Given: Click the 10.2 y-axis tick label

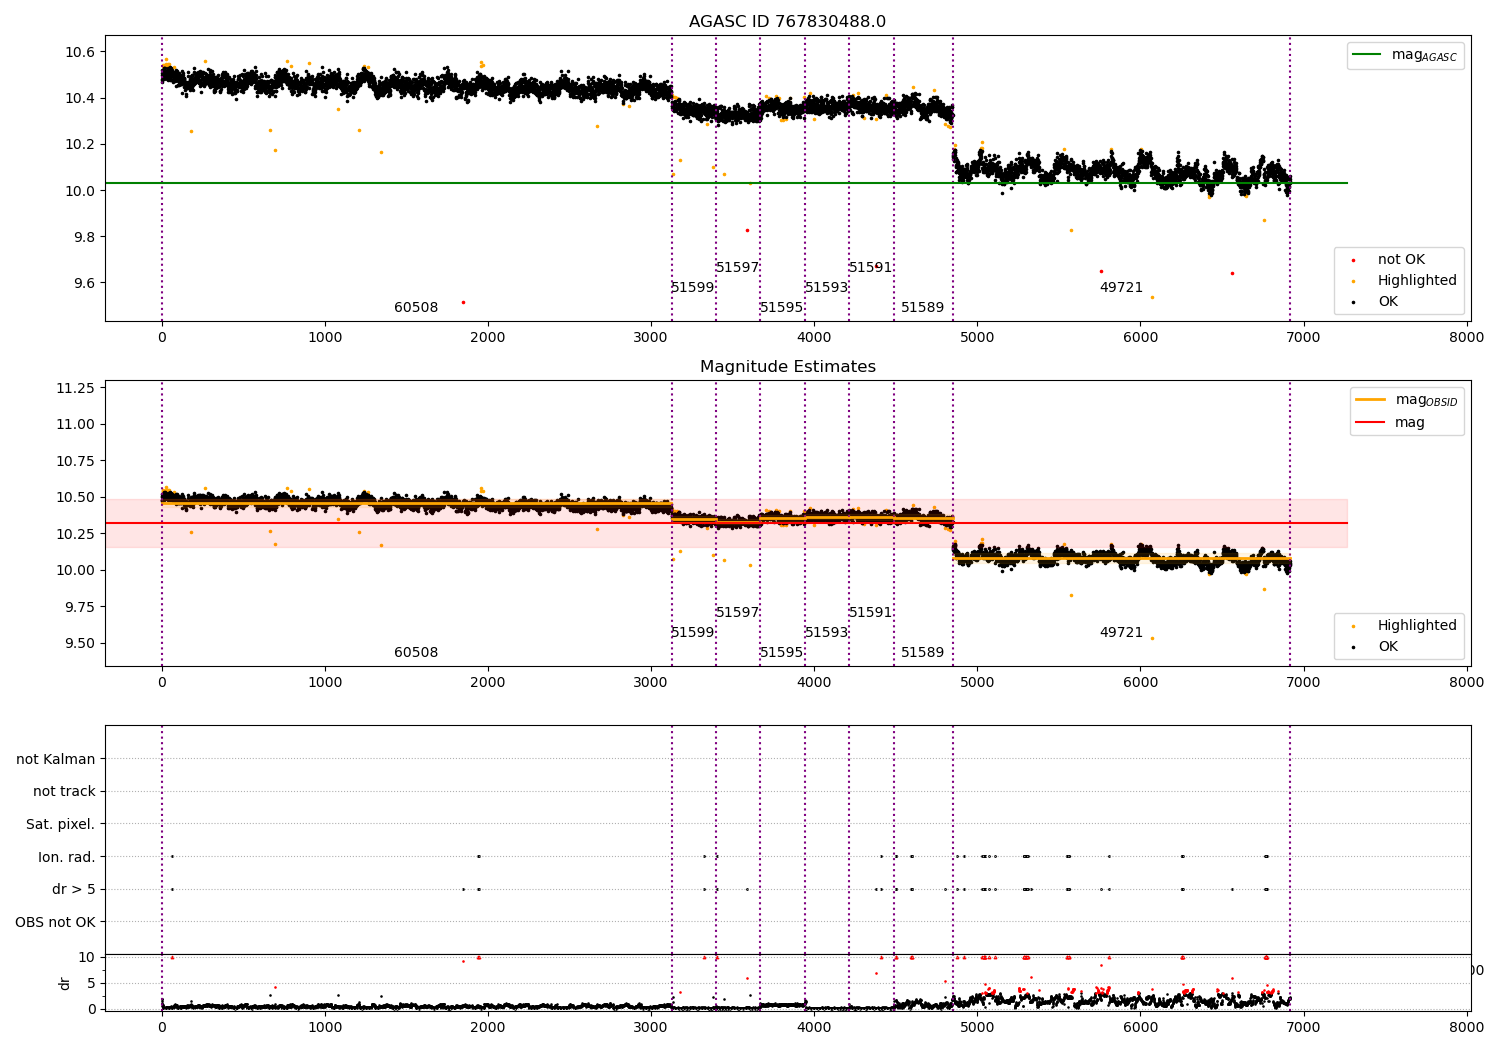Looking at the screenshot, I should [81, 144].
